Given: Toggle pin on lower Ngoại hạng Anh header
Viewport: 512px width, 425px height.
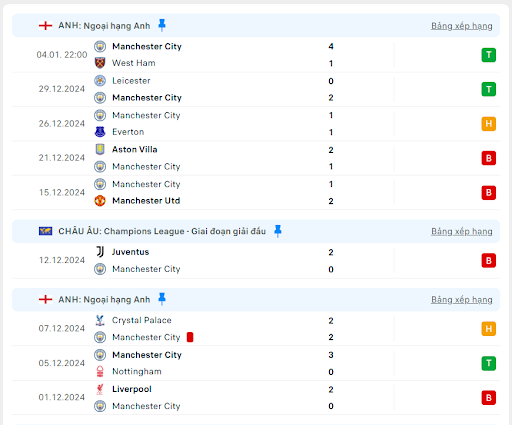Looking at the screenshot, I should point(162,299).
